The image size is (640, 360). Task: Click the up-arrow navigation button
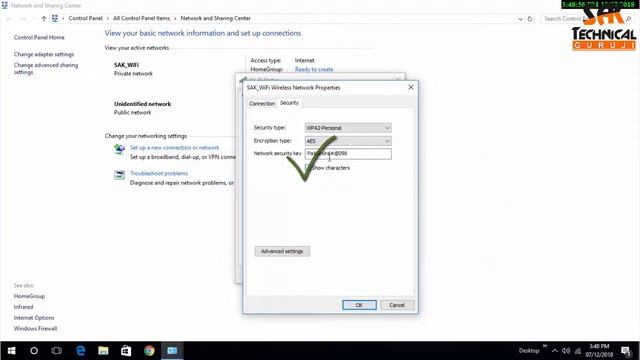point(44,18)
